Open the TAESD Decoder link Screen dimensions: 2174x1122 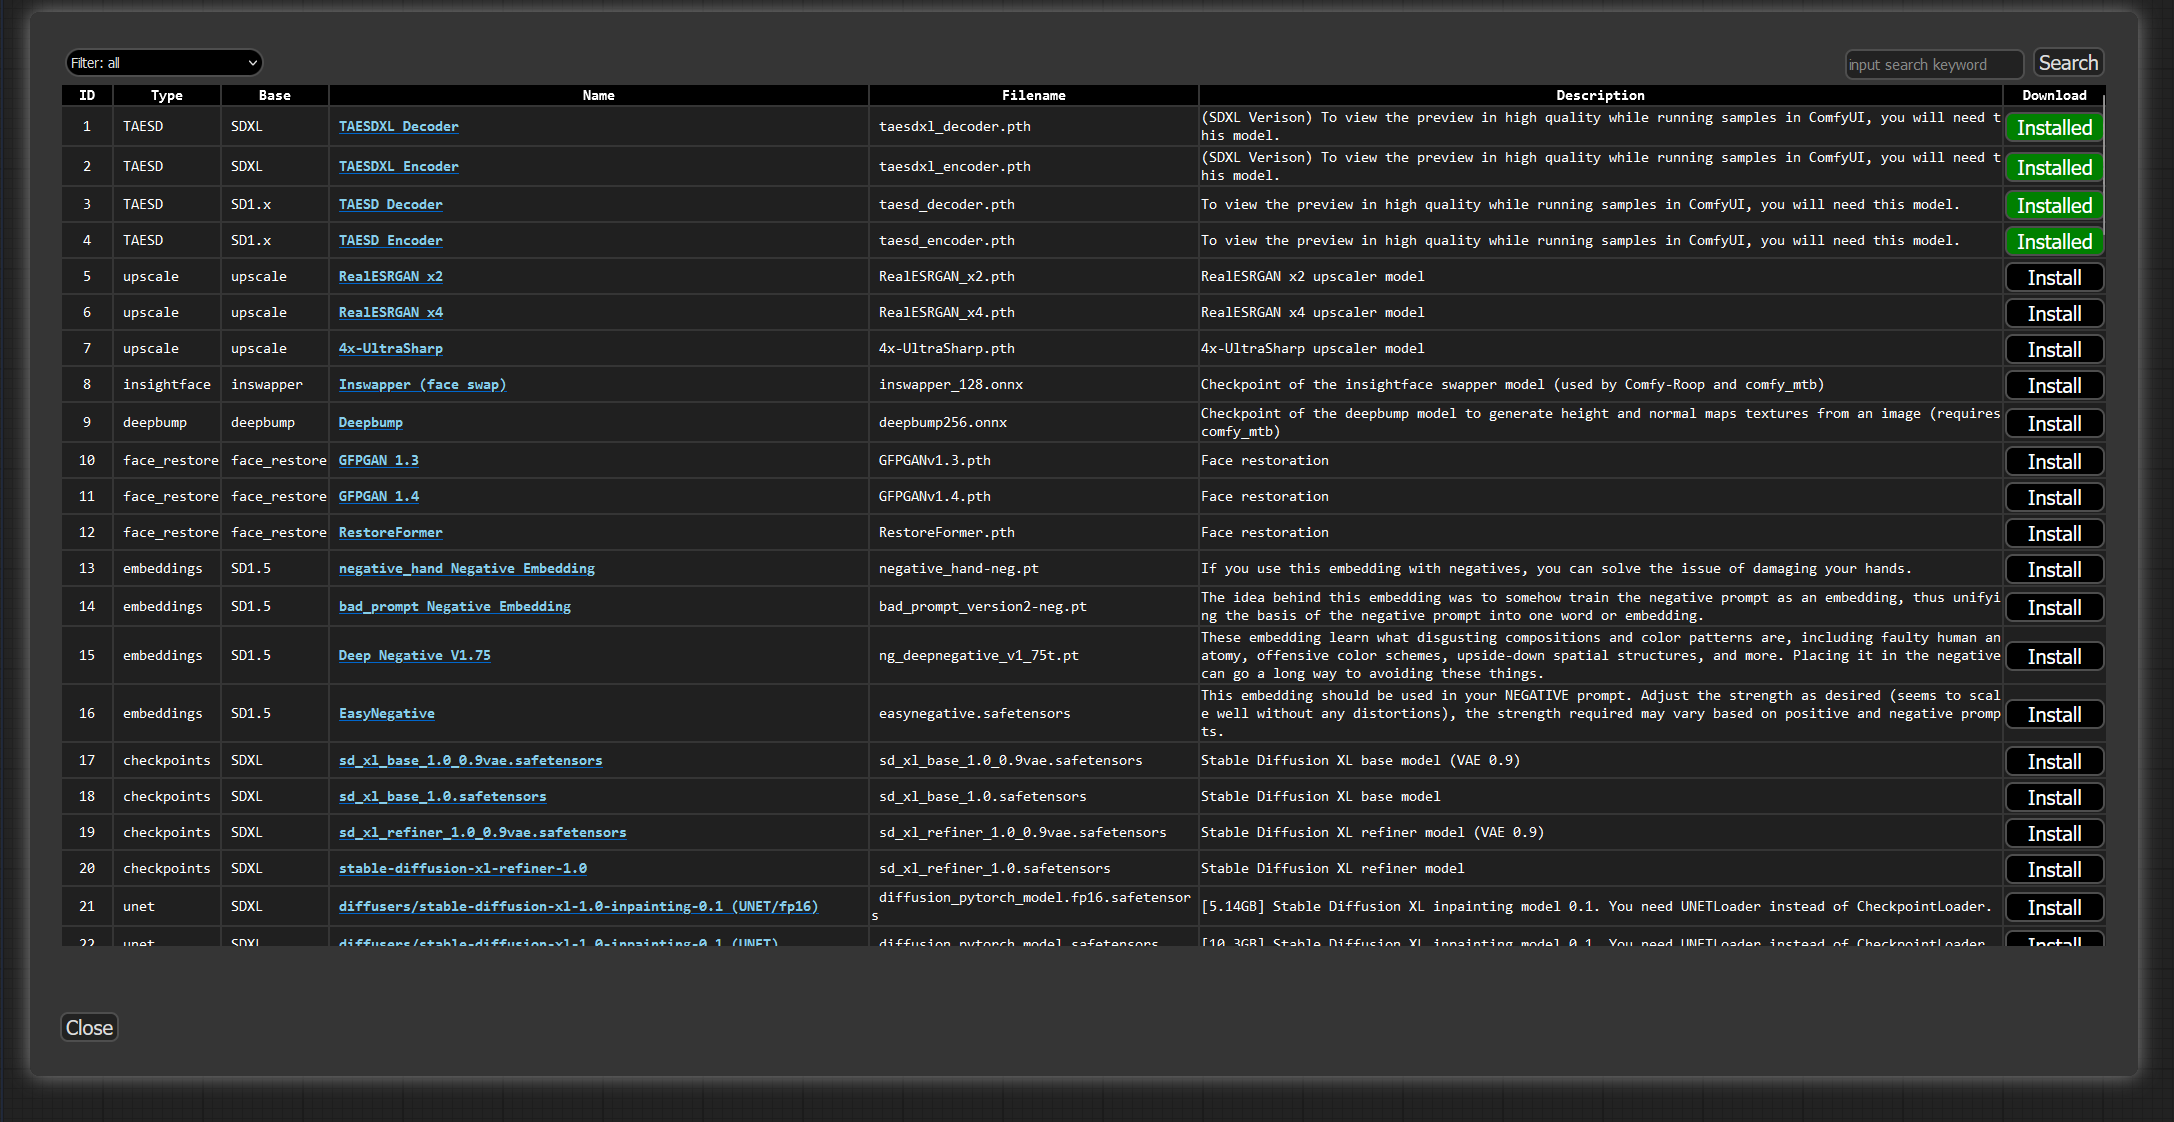(x=390, y=204)
